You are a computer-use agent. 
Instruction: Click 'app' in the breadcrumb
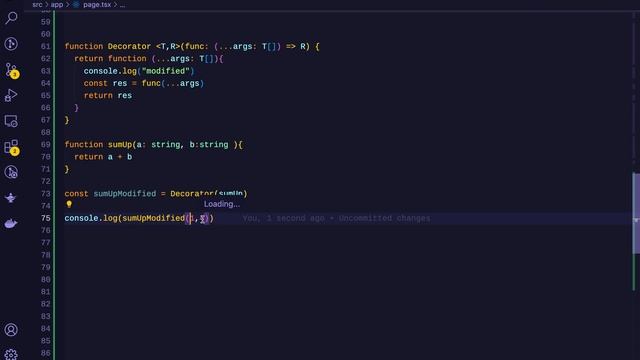(57, 5)
